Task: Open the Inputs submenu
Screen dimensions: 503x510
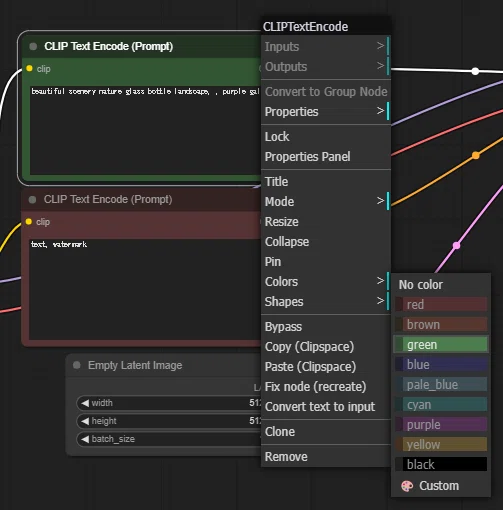Action: [326, 46]
